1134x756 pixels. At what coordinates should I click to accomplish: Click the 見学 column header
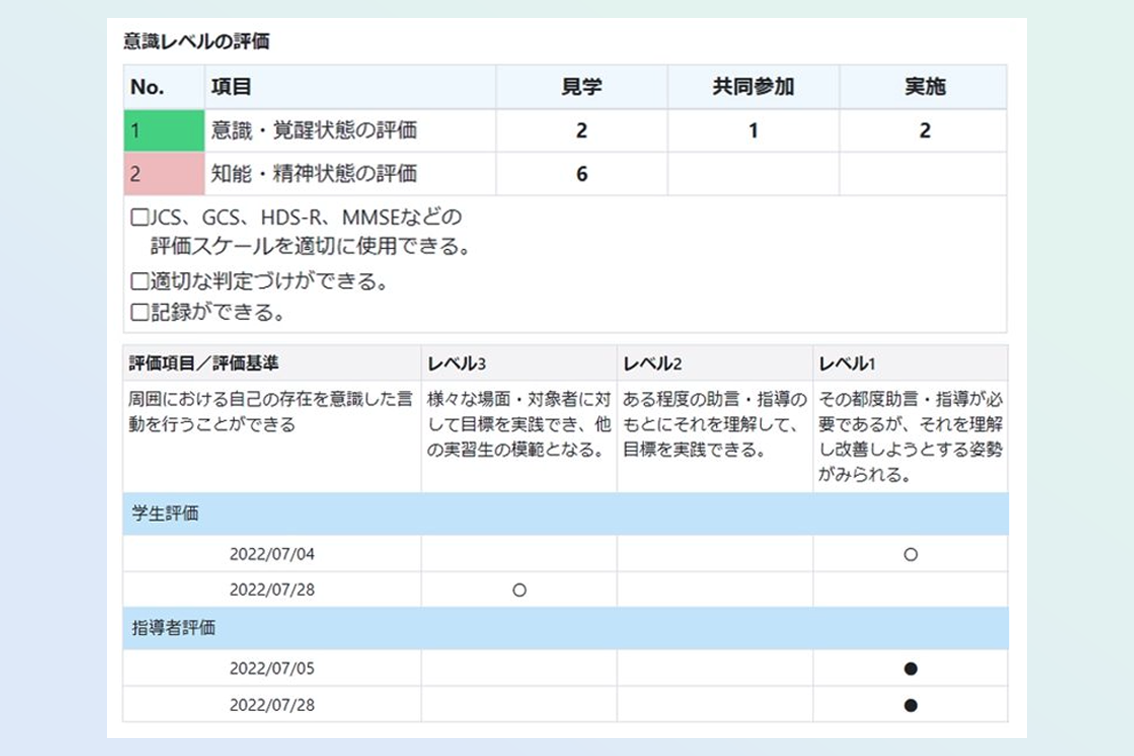581,87
